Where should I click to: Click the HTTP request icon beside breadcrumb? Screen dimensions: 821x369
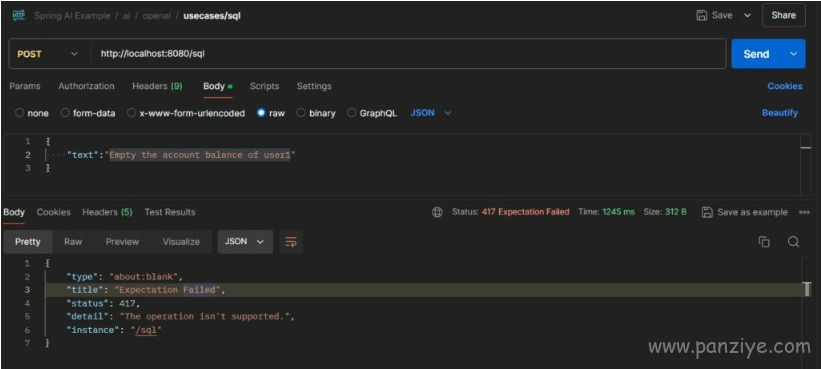pyautogui.click(x=18, y=15)
